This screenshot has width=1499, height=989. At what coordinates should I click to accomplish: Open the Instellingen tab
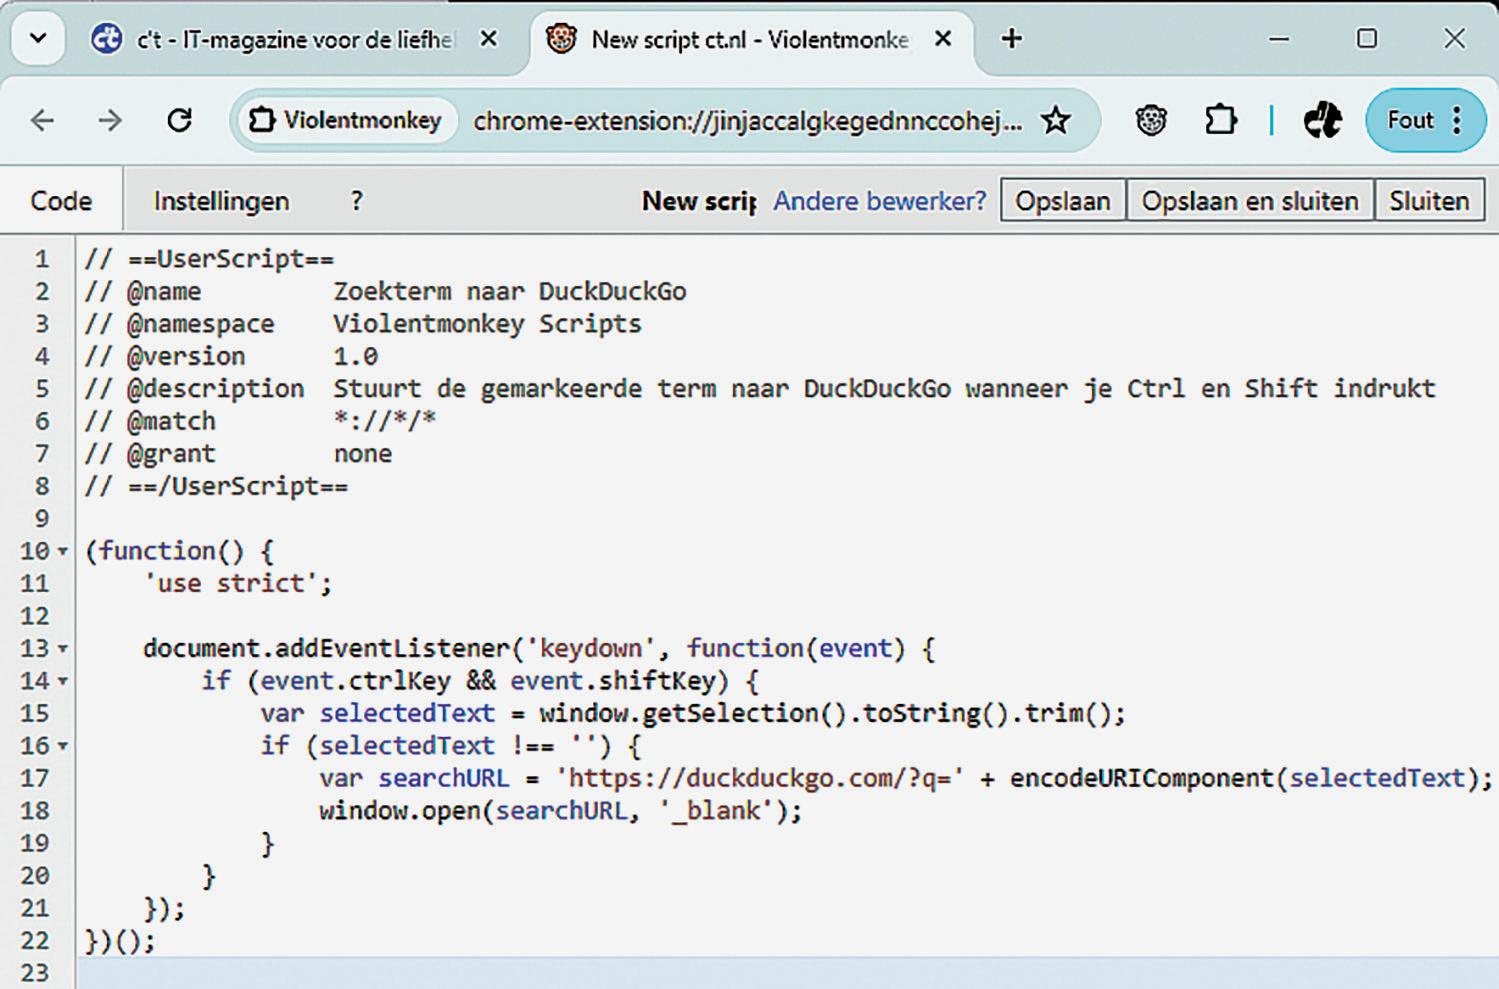[221, 201]
